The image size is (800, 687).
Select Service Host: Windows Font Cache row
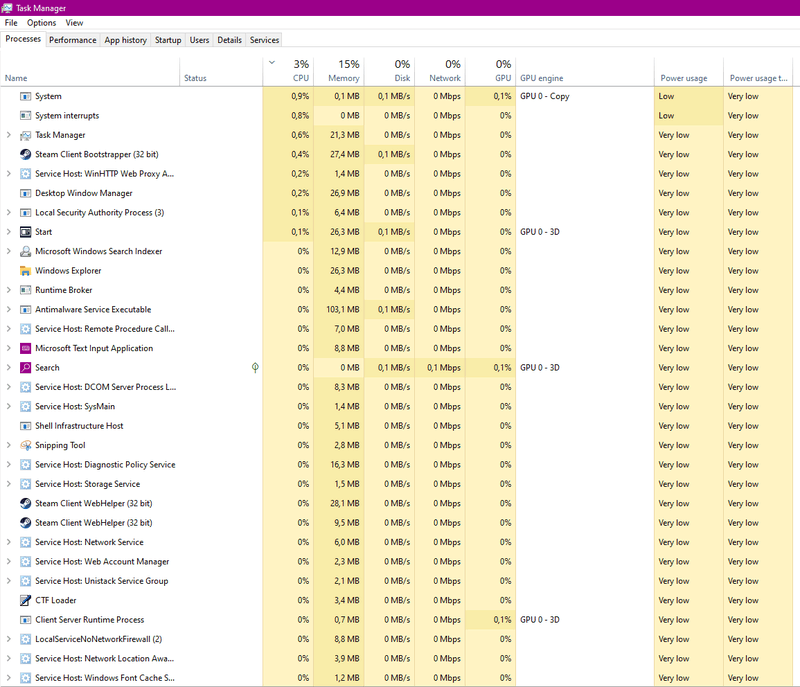tap(397, 678)
